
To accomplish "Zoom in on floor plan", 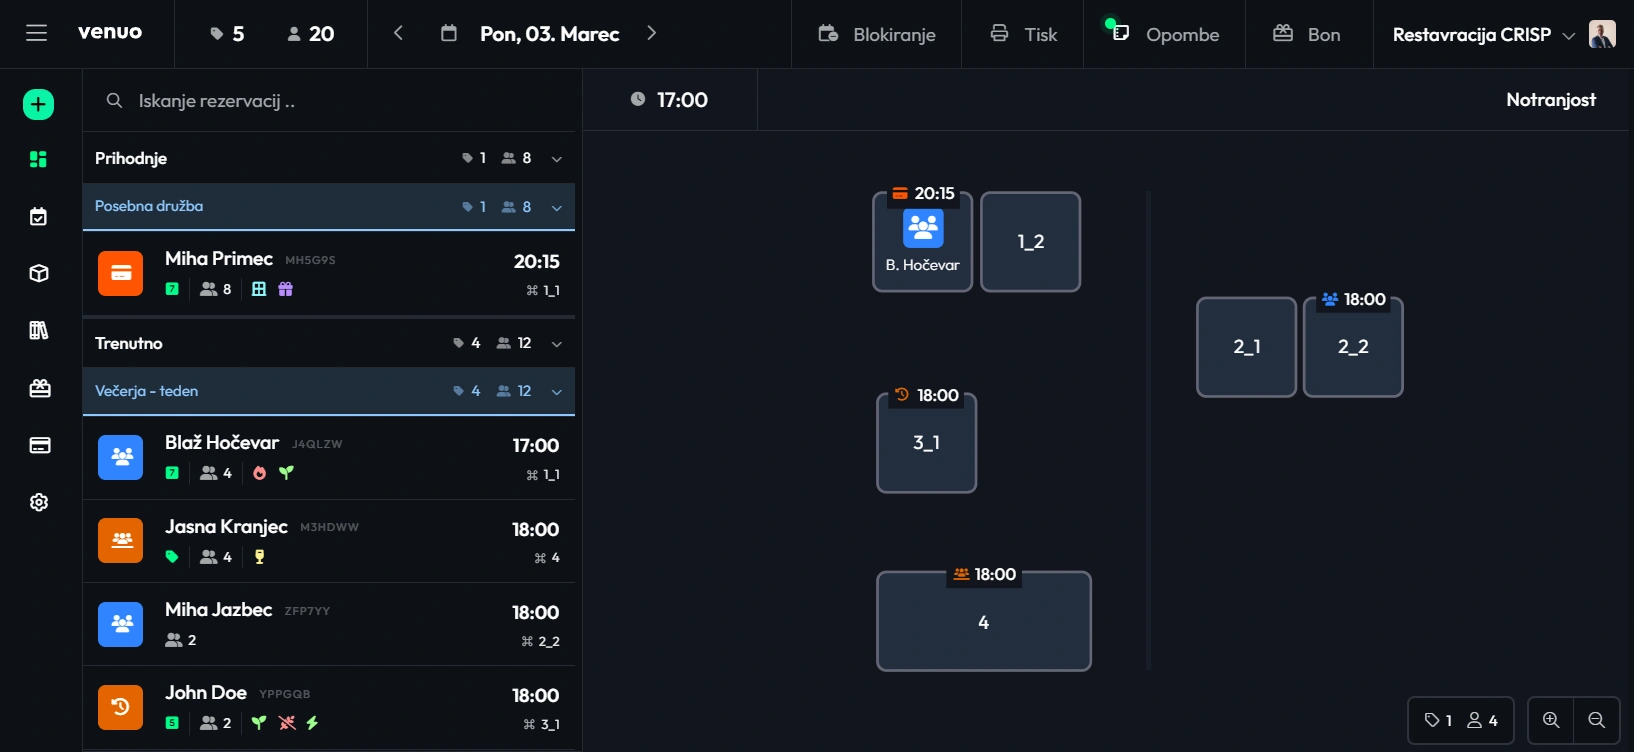I will pyautogui.click(x=1551, y=720).
